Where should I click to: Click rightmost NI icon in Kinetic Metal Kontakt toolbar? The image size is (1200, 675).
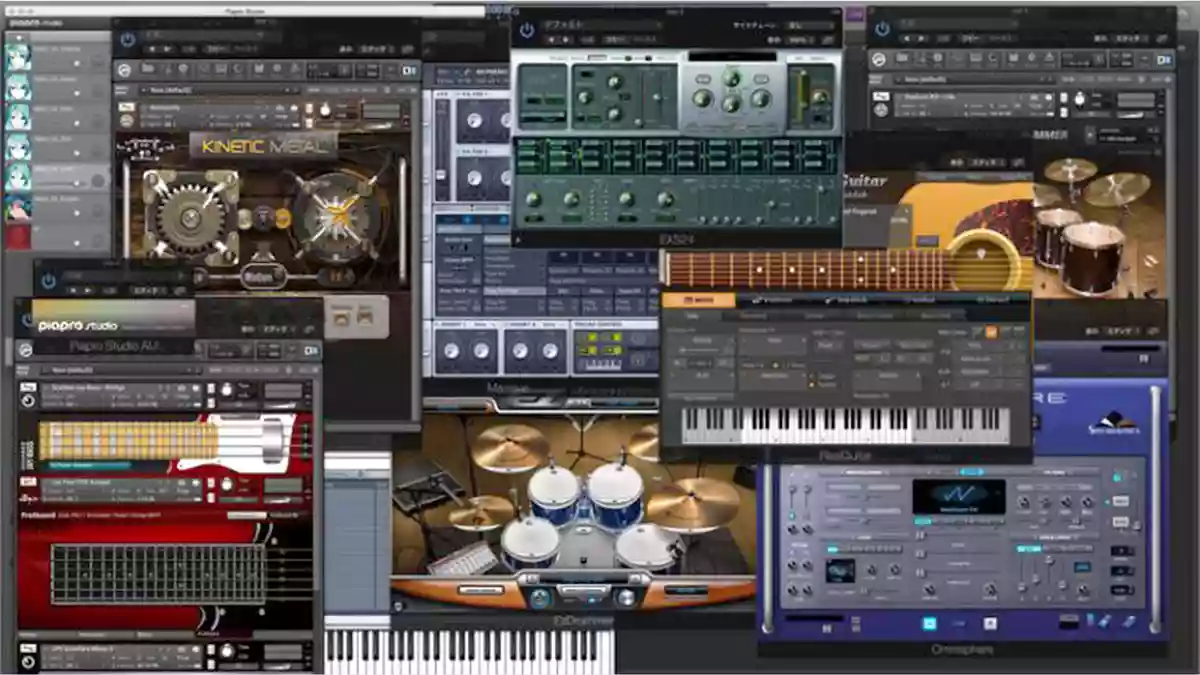point(408,71)
